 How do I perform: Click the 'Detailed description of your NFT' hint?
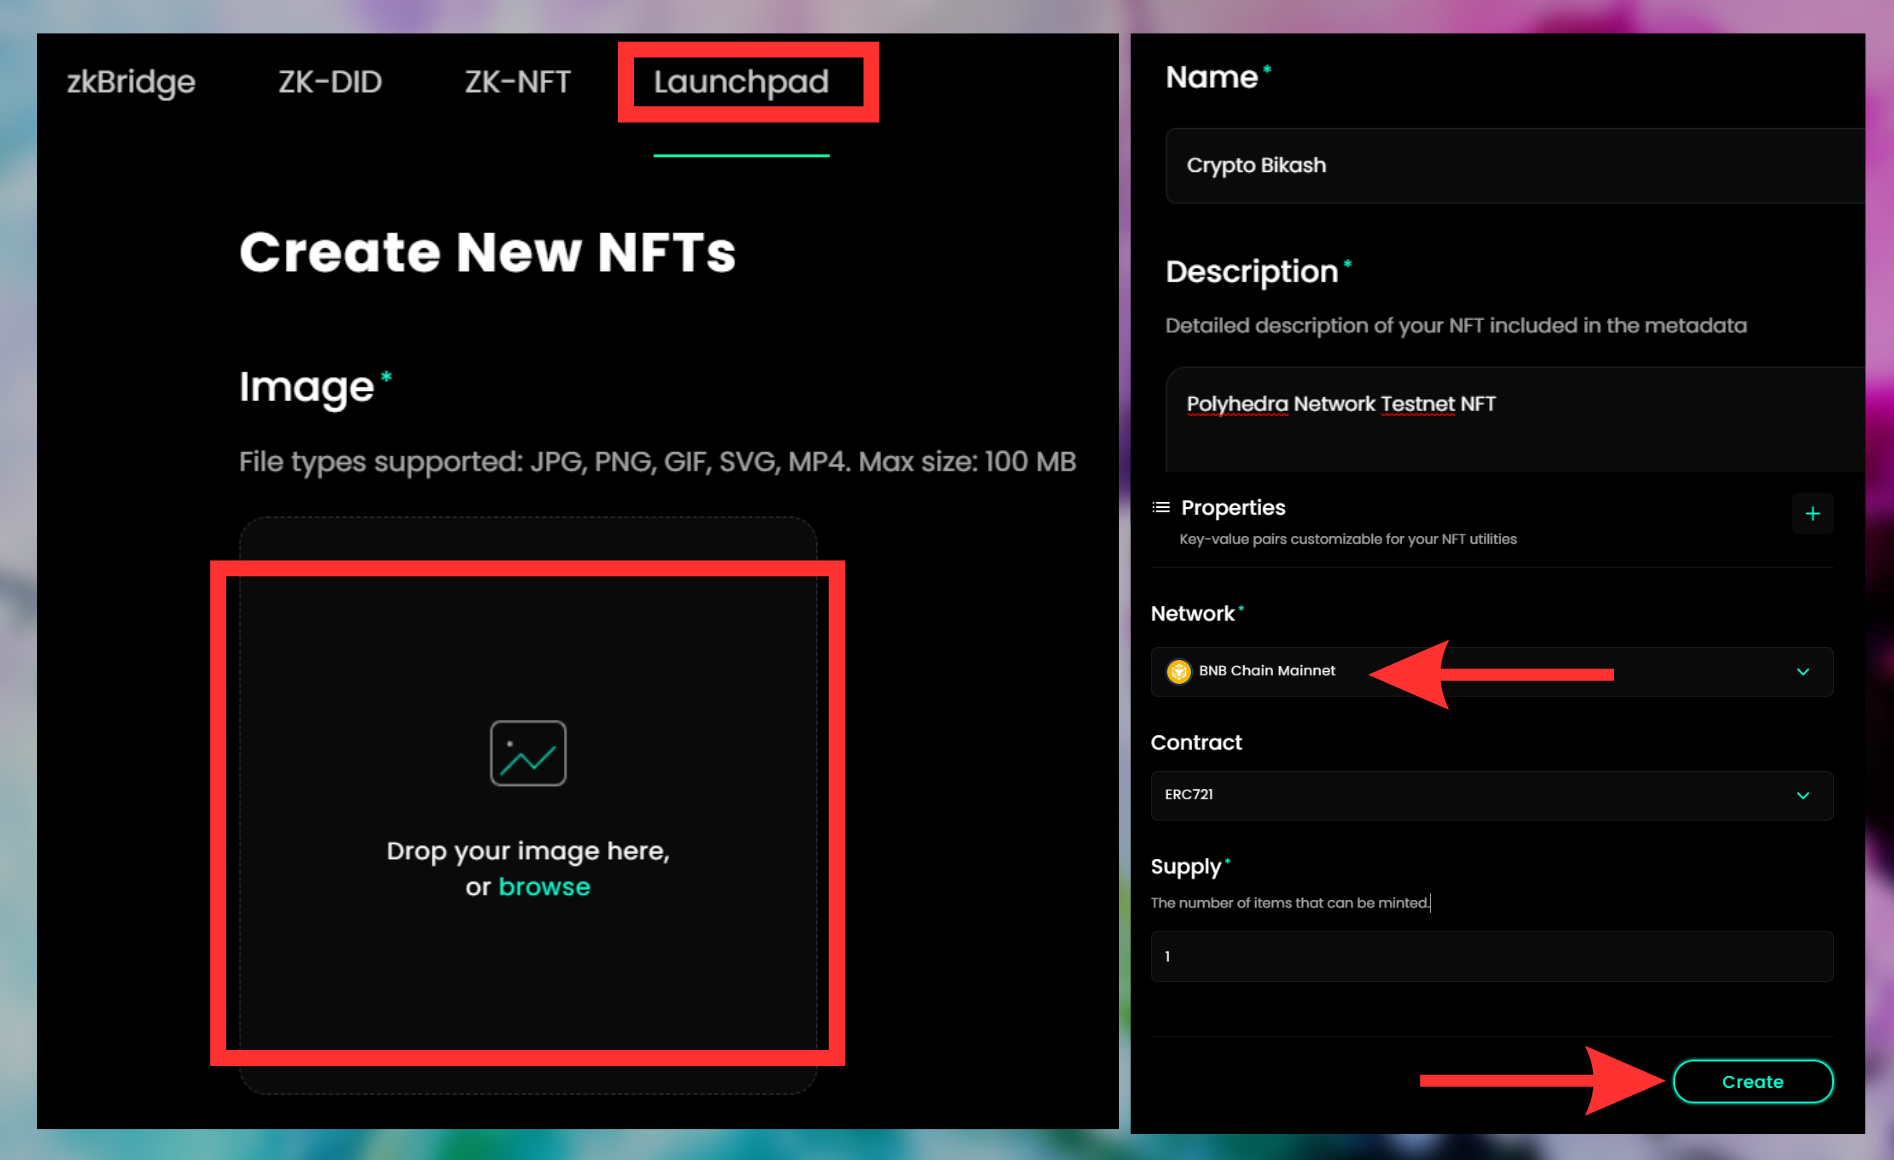(x=1456, y=326)
